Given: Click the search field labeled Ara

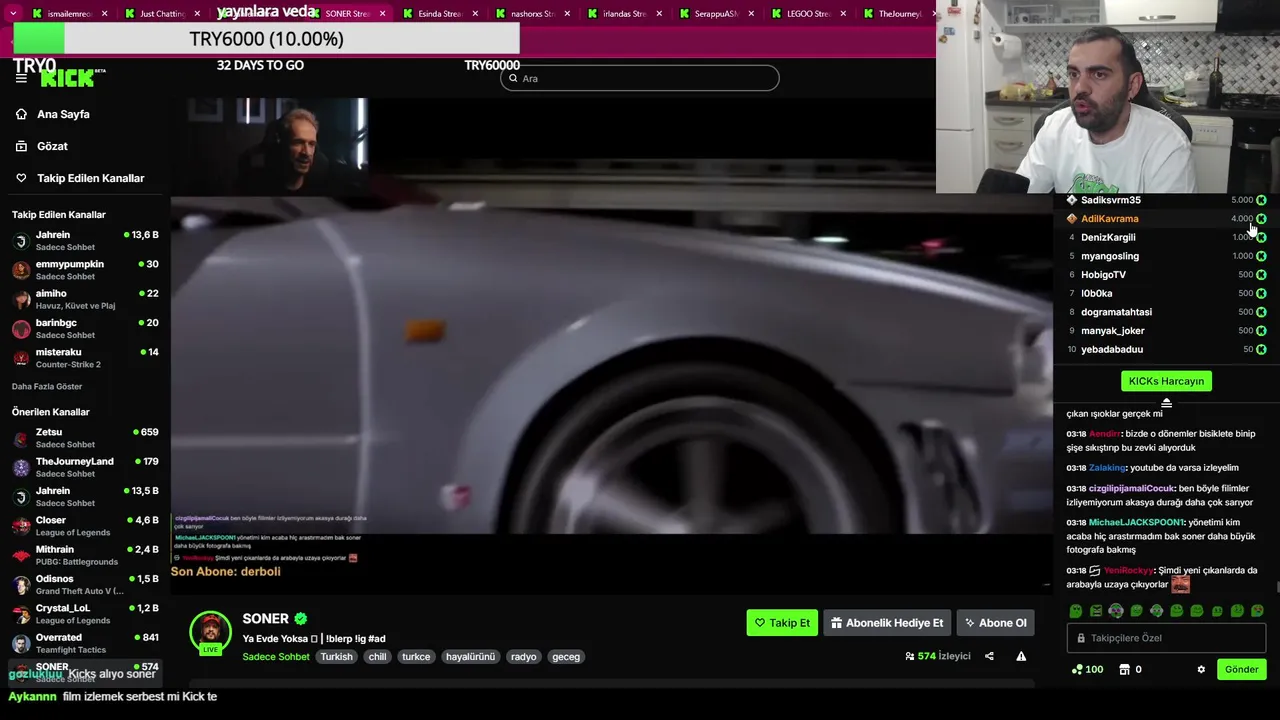Looking at the screenshot, I should click(640, 78).
